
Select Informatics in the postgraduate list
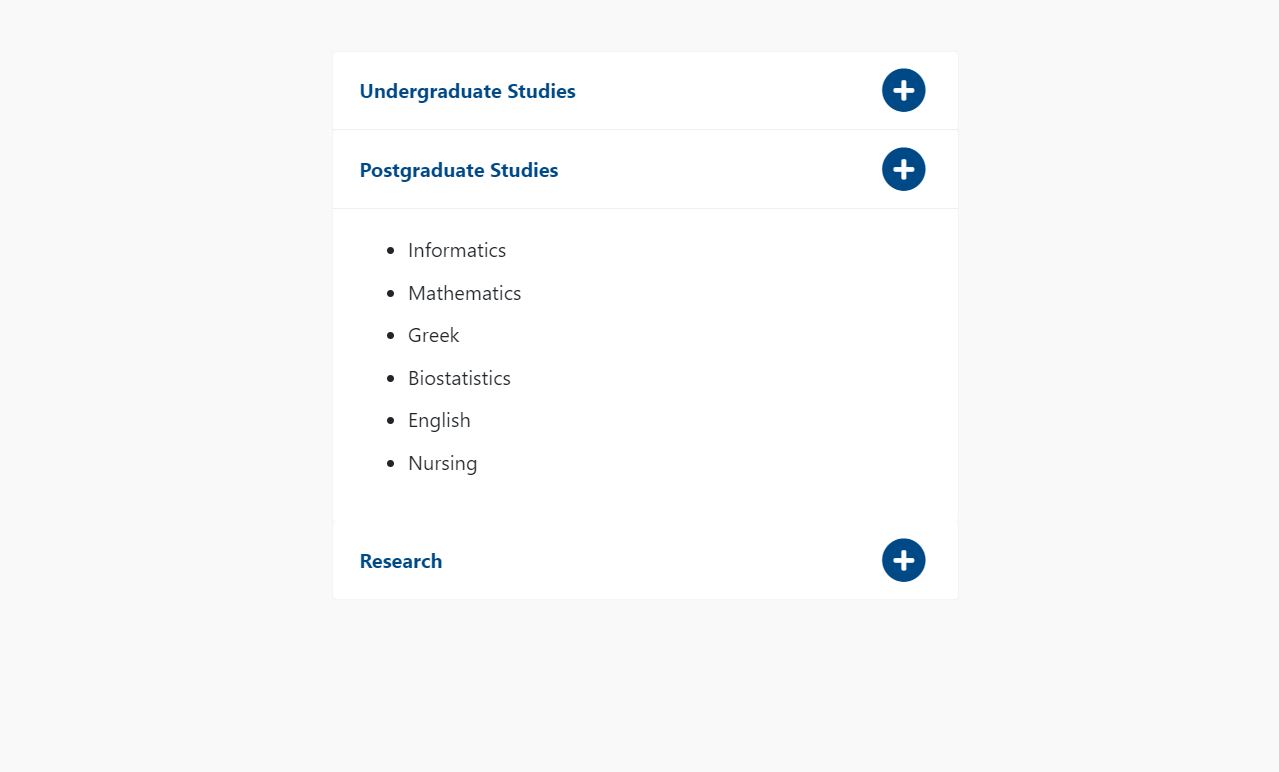pos(457,250)
